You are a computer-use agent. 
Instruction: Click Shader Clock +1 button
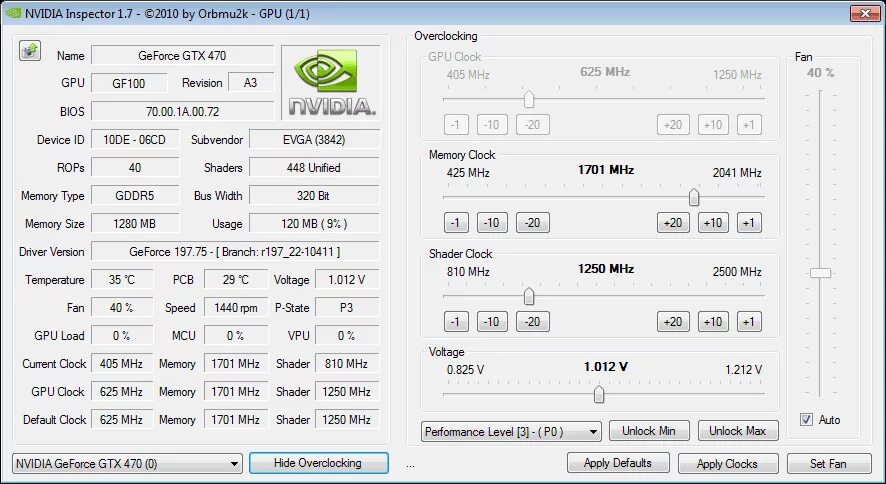(x=749, y=322)
